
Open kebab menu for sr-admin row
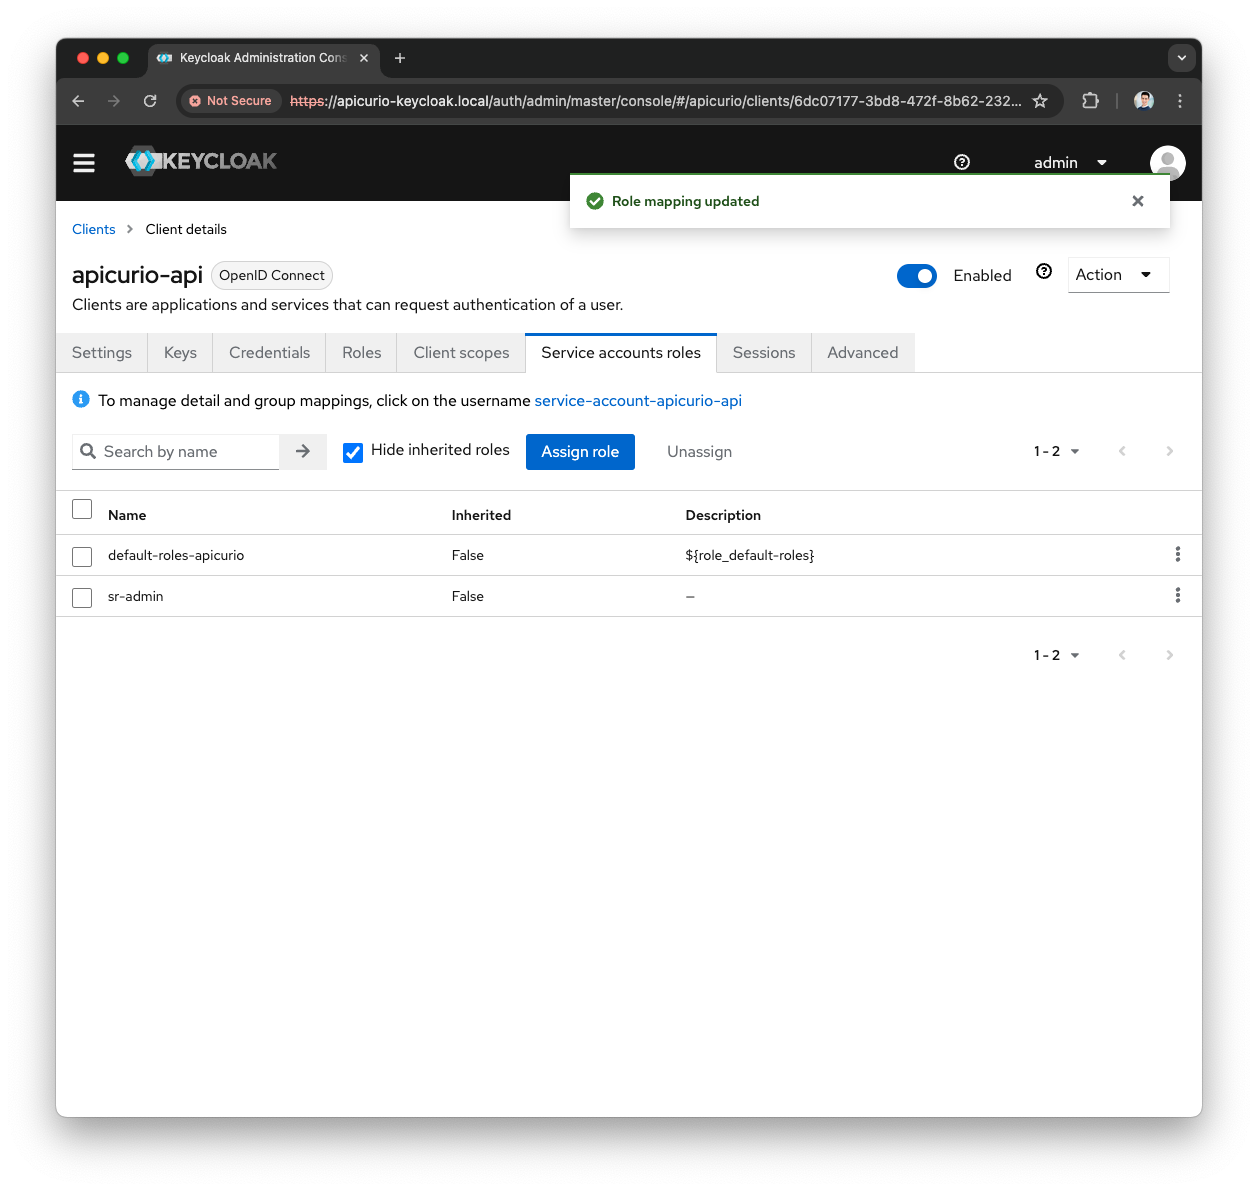point(1177,595)
